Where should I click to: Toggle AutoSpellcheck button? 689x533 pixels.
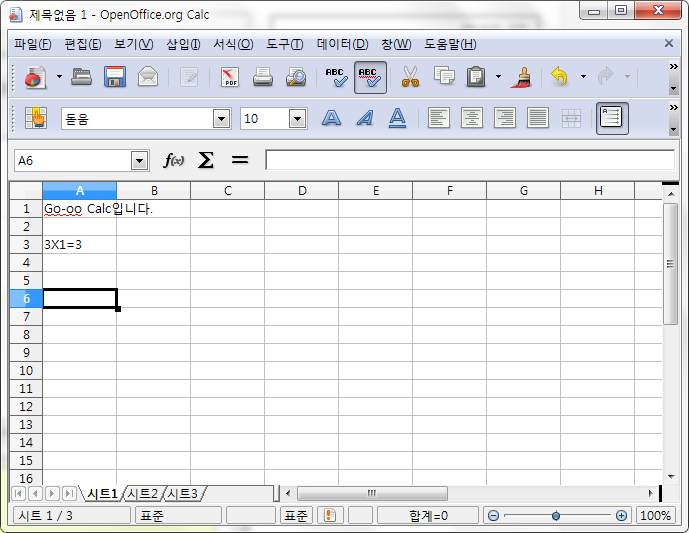[370, 77]
